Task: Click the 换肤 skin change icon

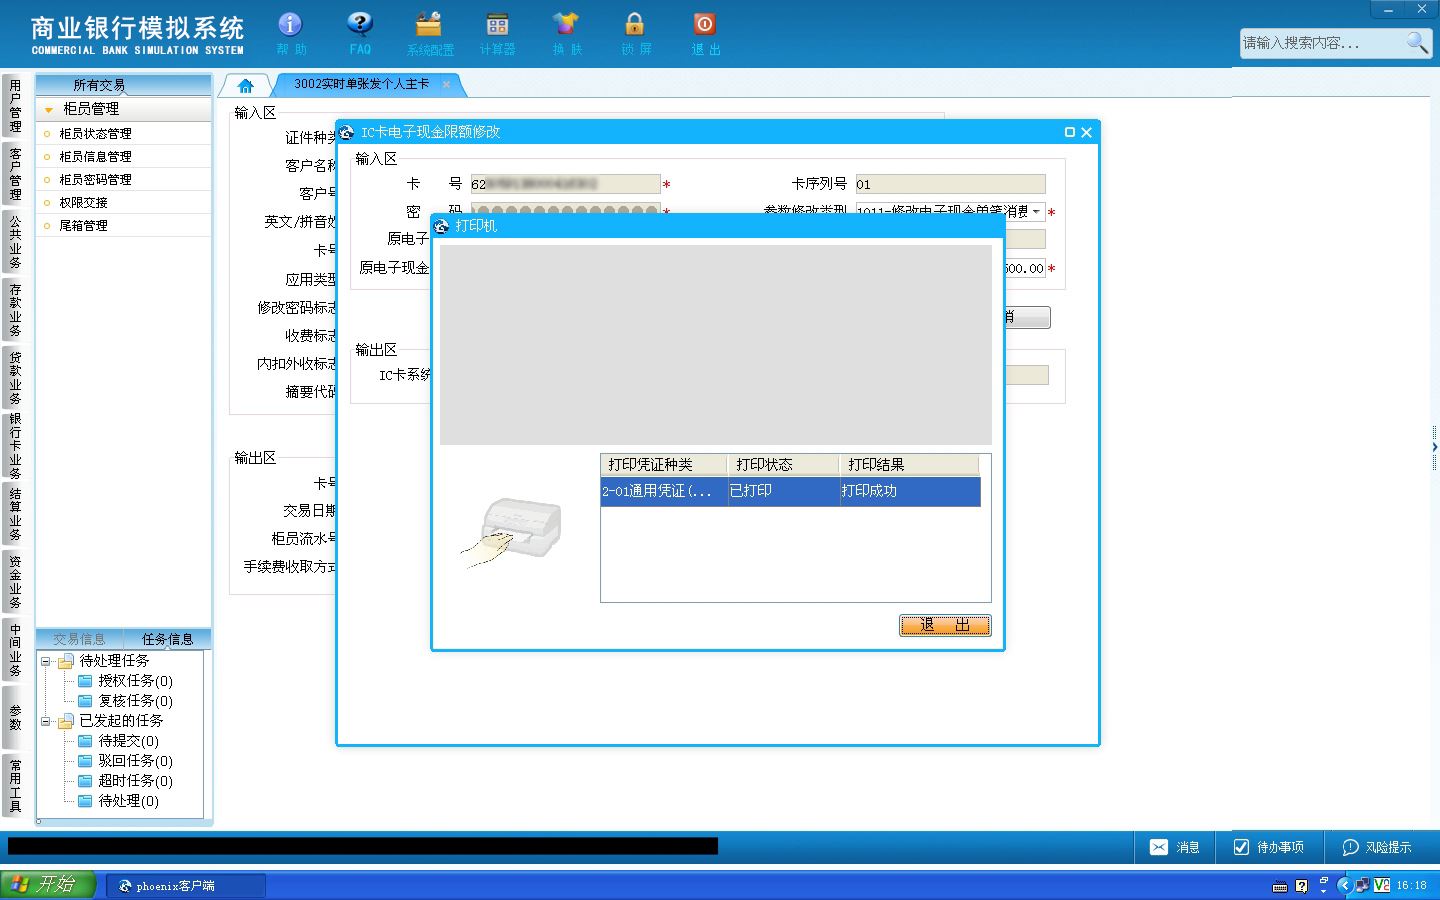Action: point(566,33)
